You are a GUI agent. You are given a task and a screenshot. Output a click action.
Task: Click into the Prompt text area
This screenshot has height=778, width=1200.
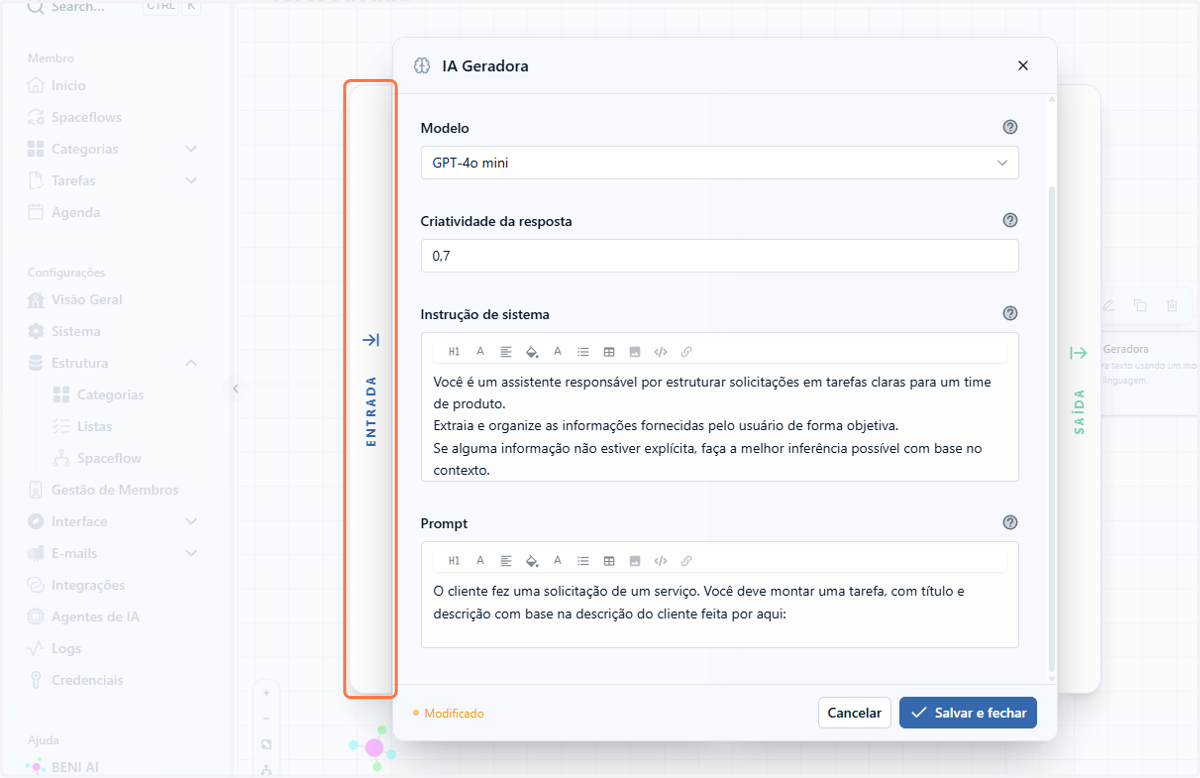tap(720, 610)
